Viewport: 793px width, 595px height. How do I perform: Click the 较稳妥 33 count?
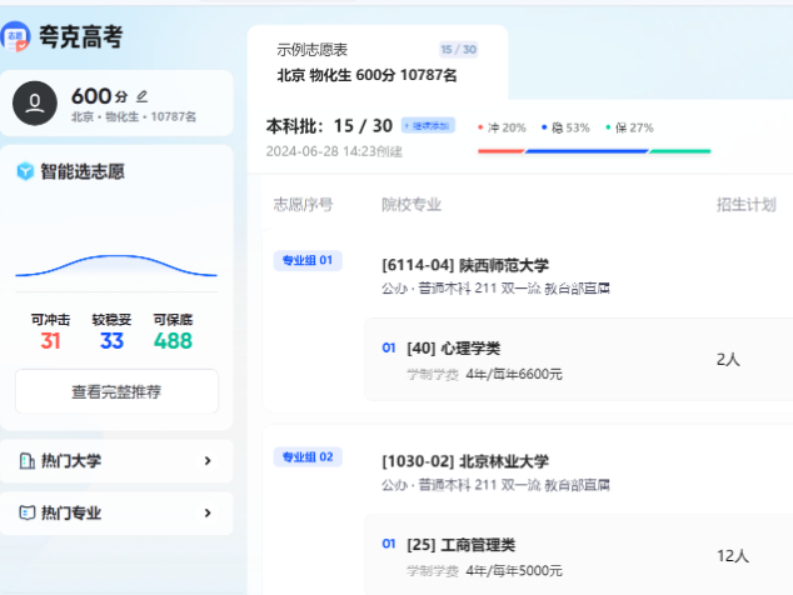(111, 332)
